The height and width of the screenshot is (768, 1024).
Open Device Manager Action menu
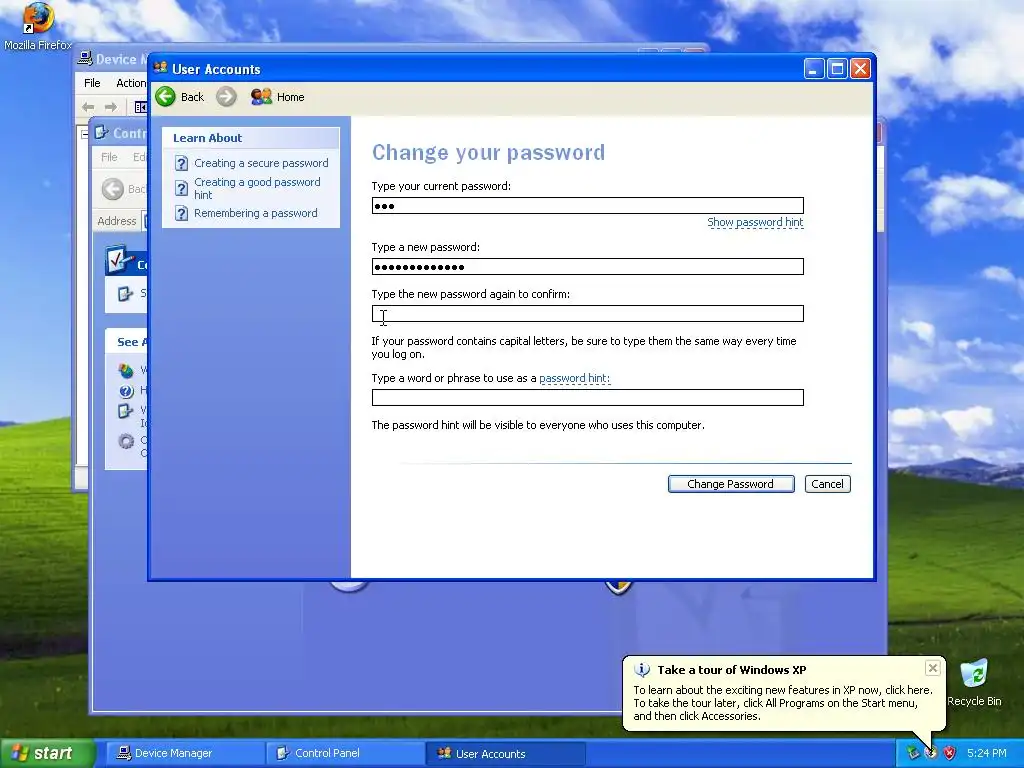click(131, 83)
